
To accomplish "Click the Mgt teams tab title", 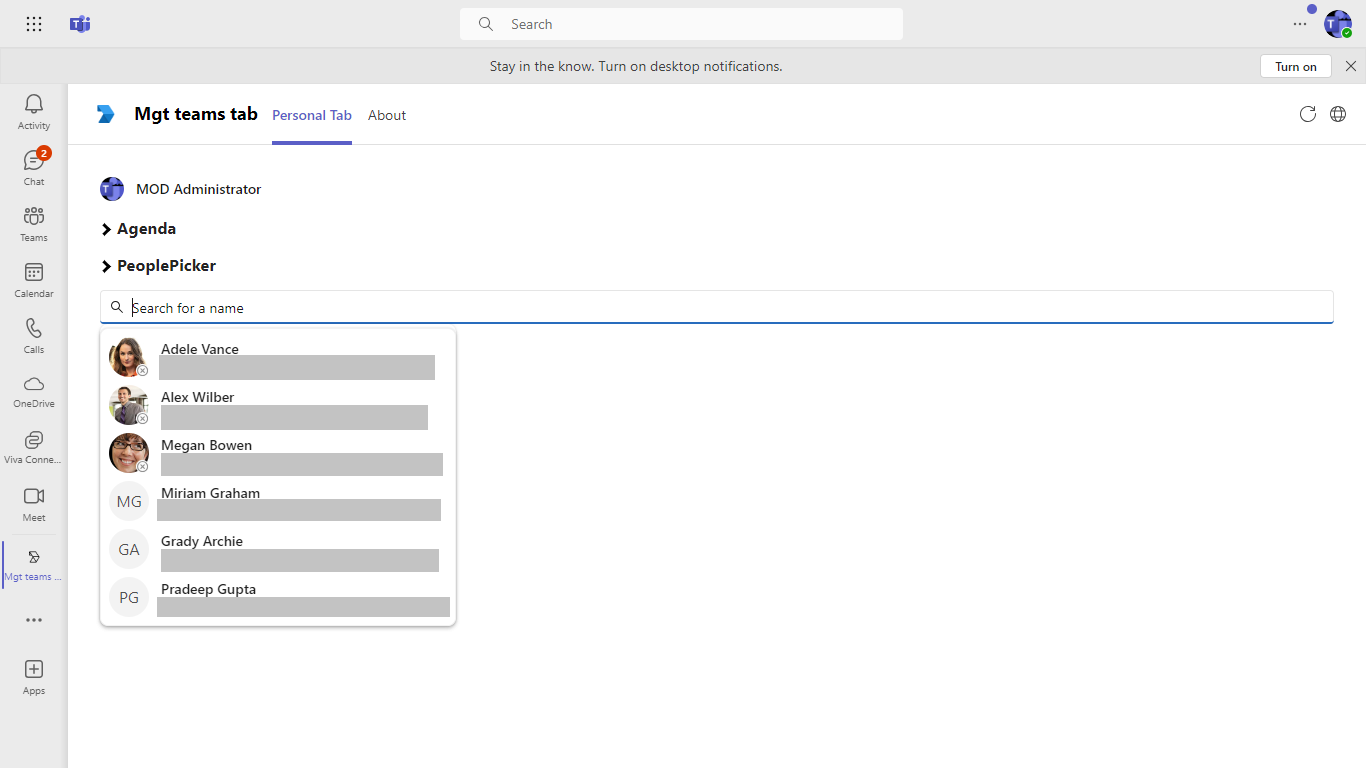I will [196, 114].
